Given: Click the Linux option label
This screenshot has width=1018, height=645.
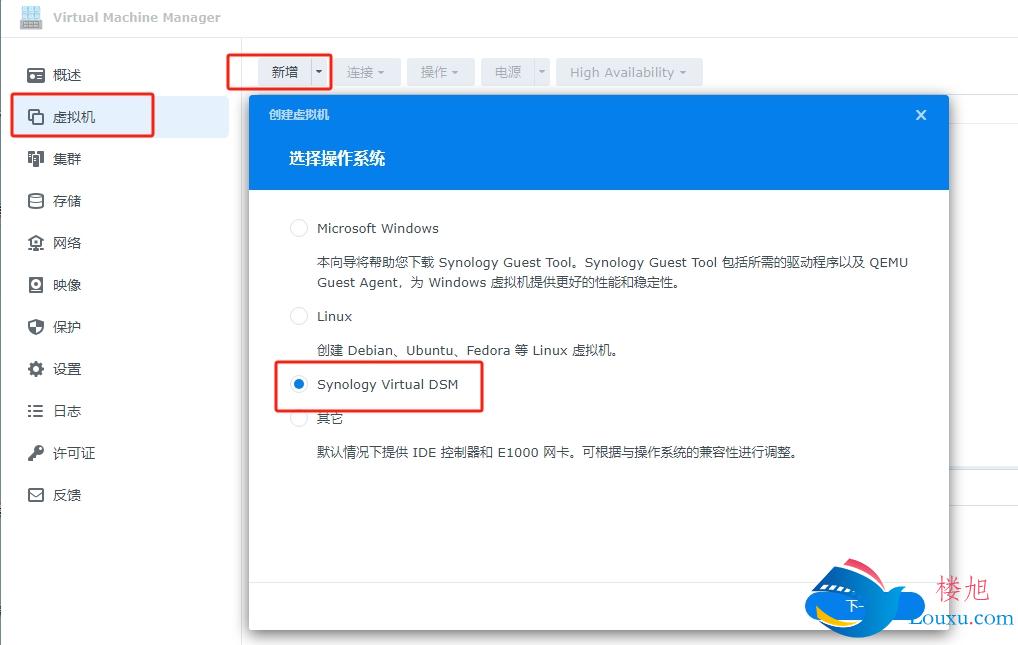Looking at the screenshot, I should pos(334,316).
